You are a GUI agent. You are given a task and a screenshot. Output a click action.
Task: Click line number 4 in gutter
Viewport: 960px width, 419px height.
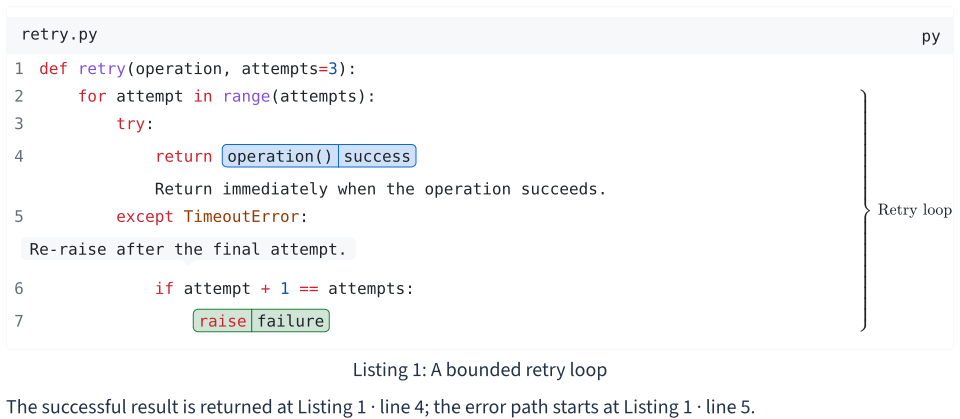(x=19, y=156)
